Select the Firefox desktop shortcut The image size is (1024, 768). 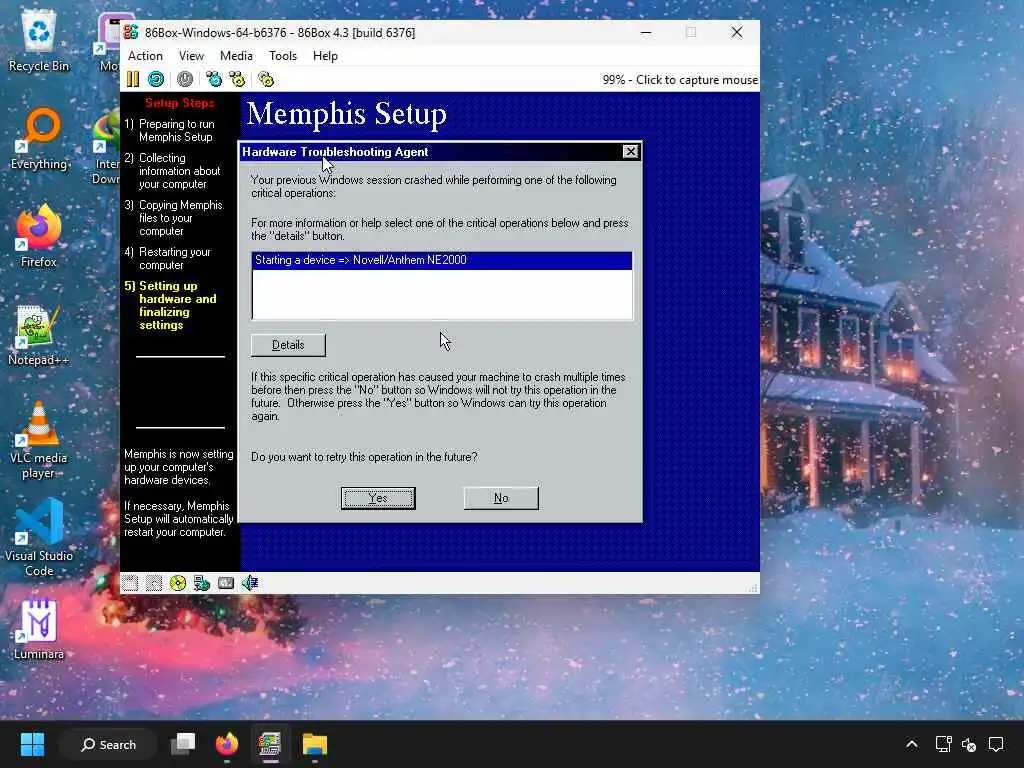[39, 236]
